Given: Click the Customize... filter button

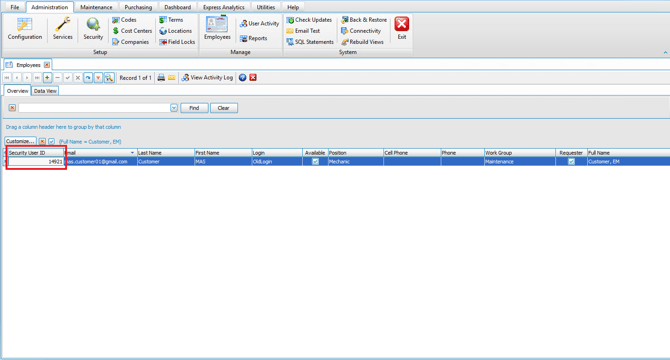Looking at the screenshot, I should [x=20, y=141].
